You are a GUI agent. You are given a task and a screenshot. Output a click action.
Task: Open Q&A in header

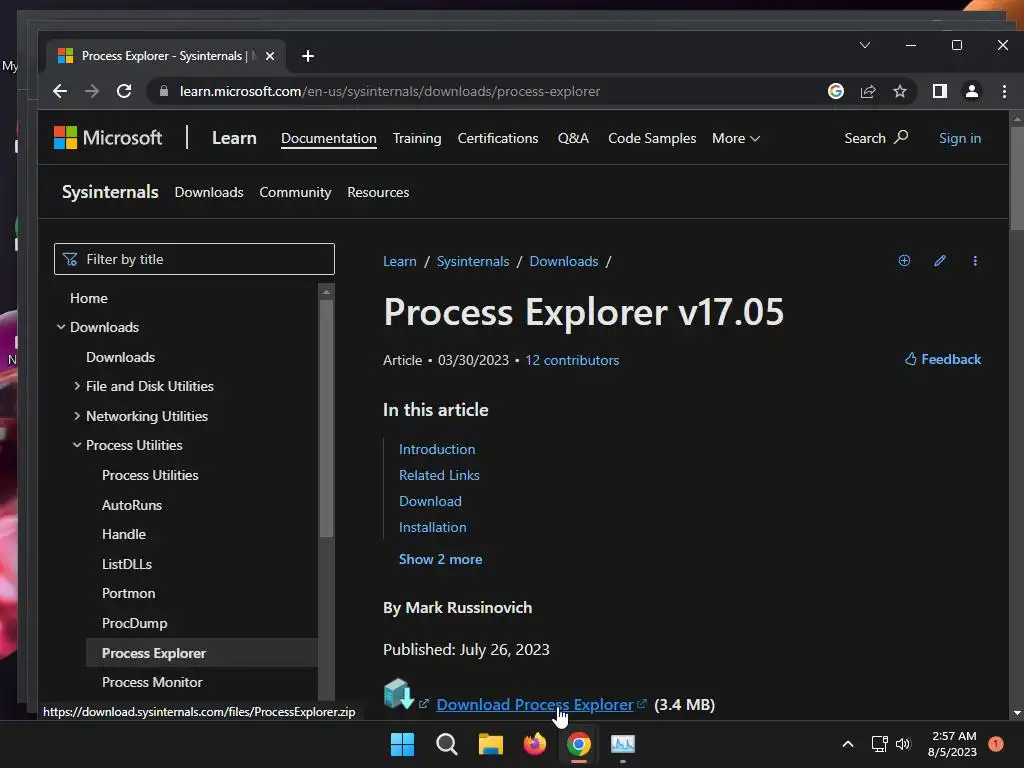pos(573,138)
